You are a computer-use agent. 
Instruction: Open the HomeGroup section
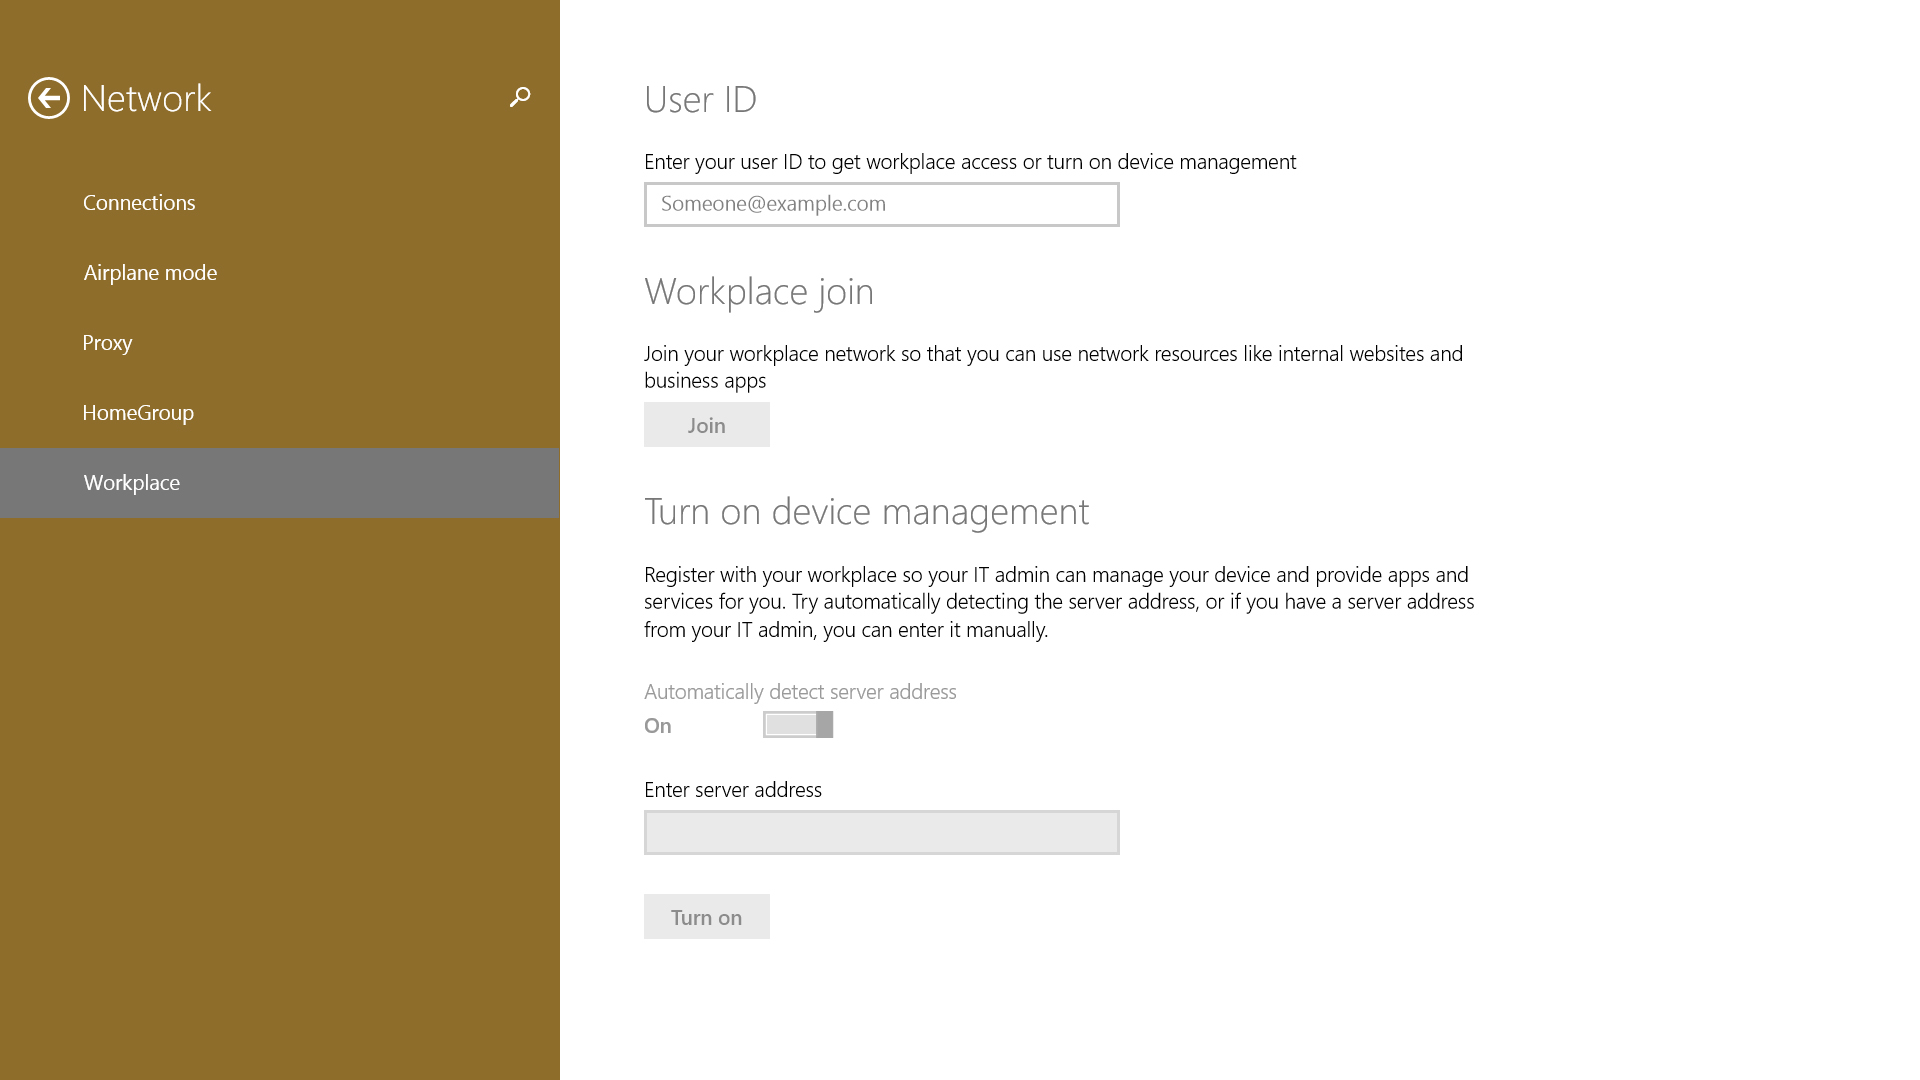pos(138,412)
